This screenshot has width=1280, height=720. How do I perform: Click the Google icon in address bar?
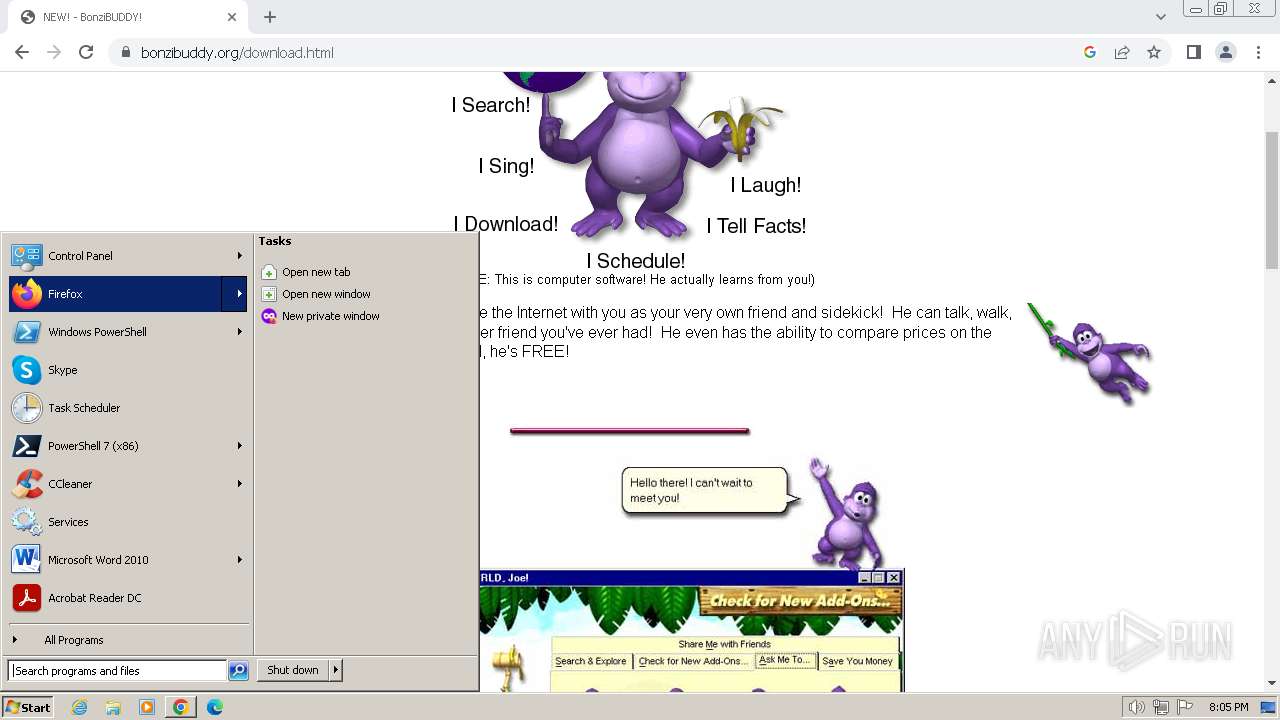click(1090, 52)
